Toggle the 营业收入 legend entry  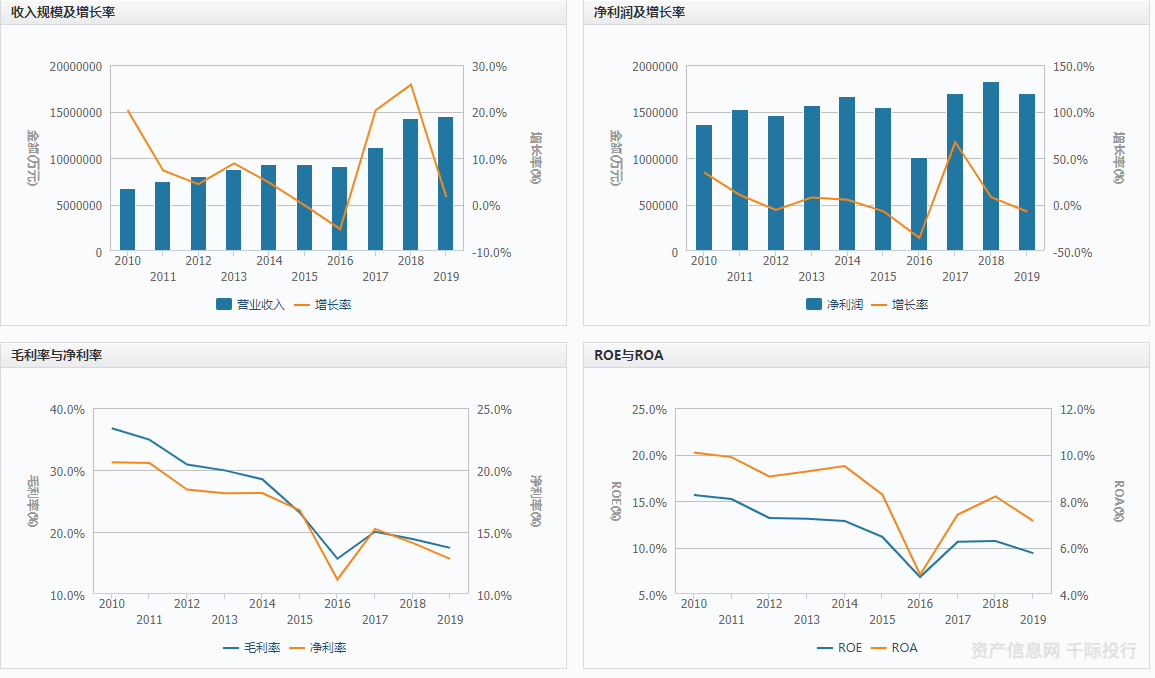(250, 304)
